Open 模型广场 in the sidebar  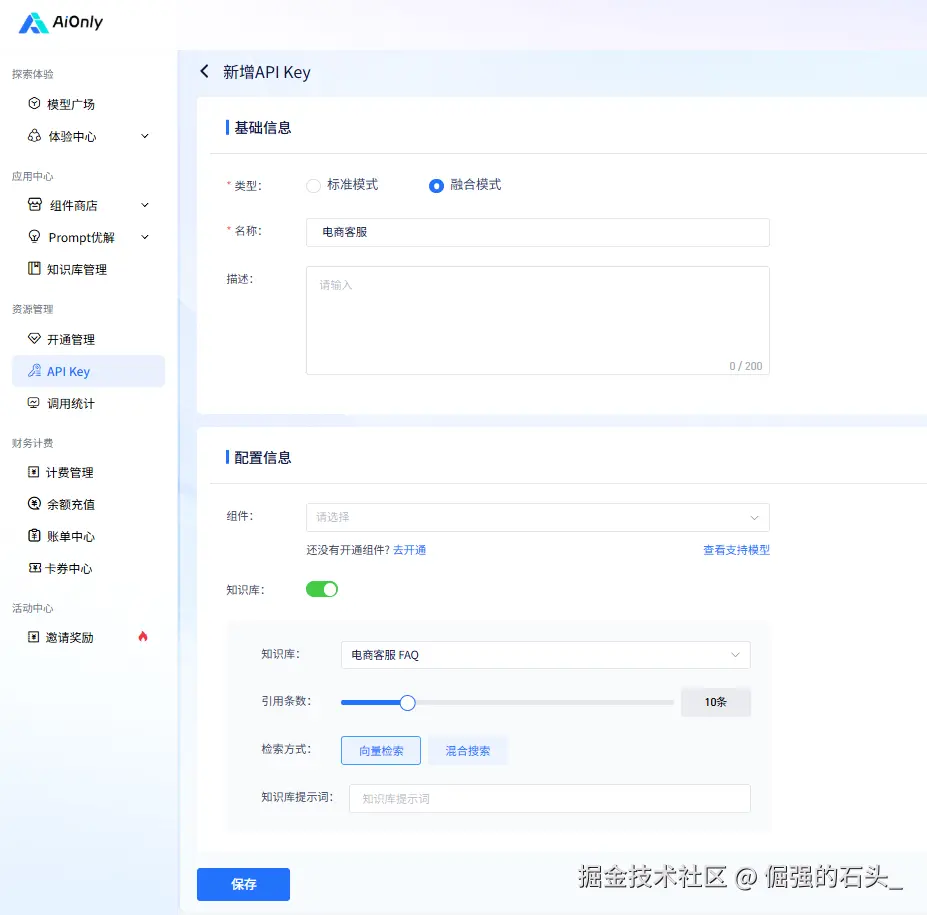click(70, 104)
